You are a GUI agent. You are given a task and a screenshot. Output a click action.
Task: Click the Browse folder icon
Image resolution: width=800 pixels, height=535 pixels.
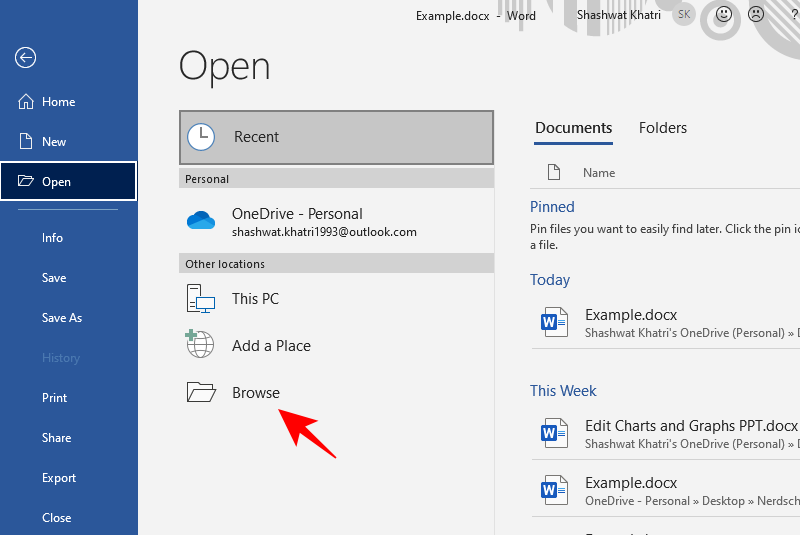tap(201, 392)
